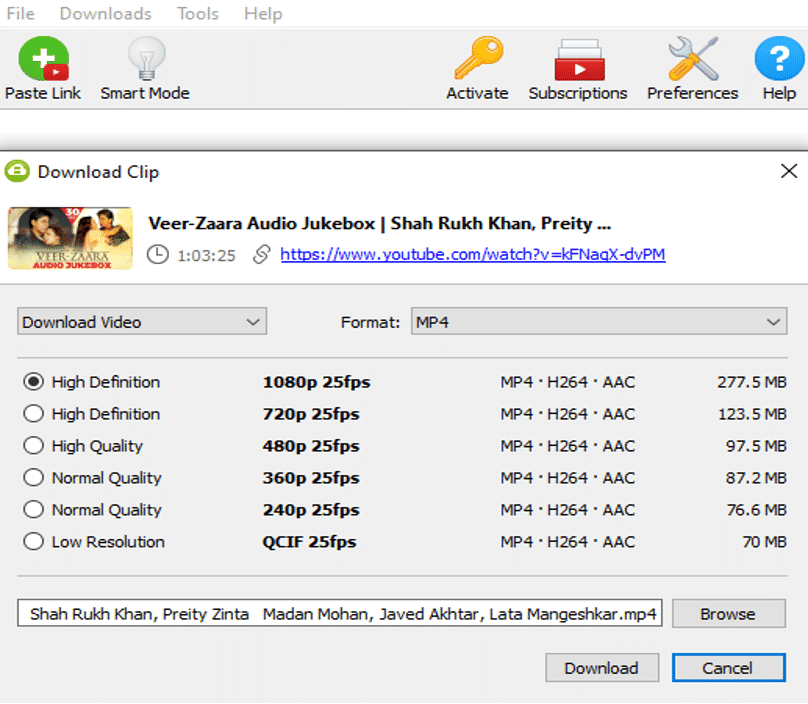Click the Paste Link icon
808x704 pixels.
pos(42,58)
